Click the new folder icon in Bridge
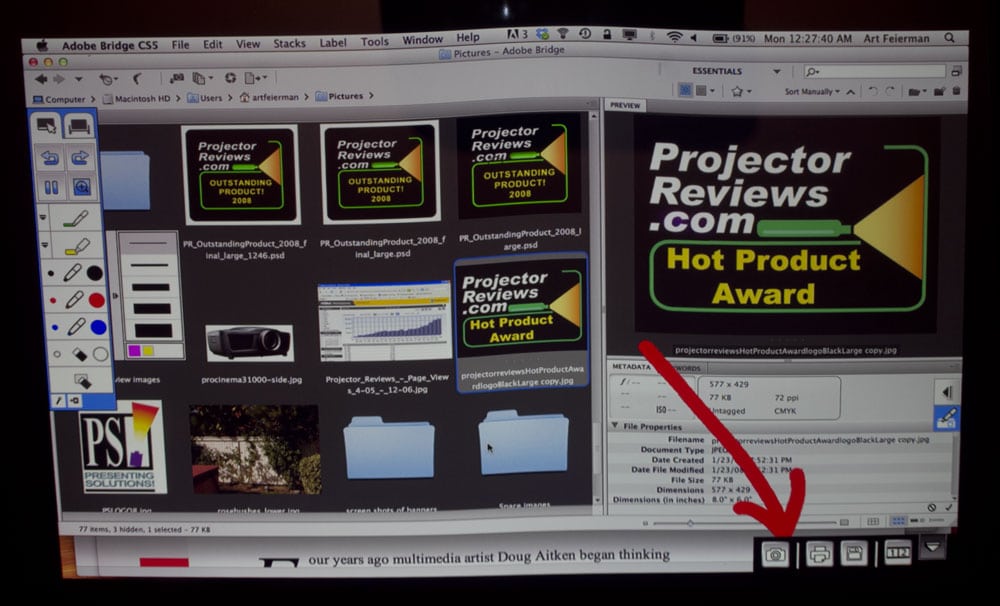Screen dimensions: 1000x606 (x=939, y=92)
